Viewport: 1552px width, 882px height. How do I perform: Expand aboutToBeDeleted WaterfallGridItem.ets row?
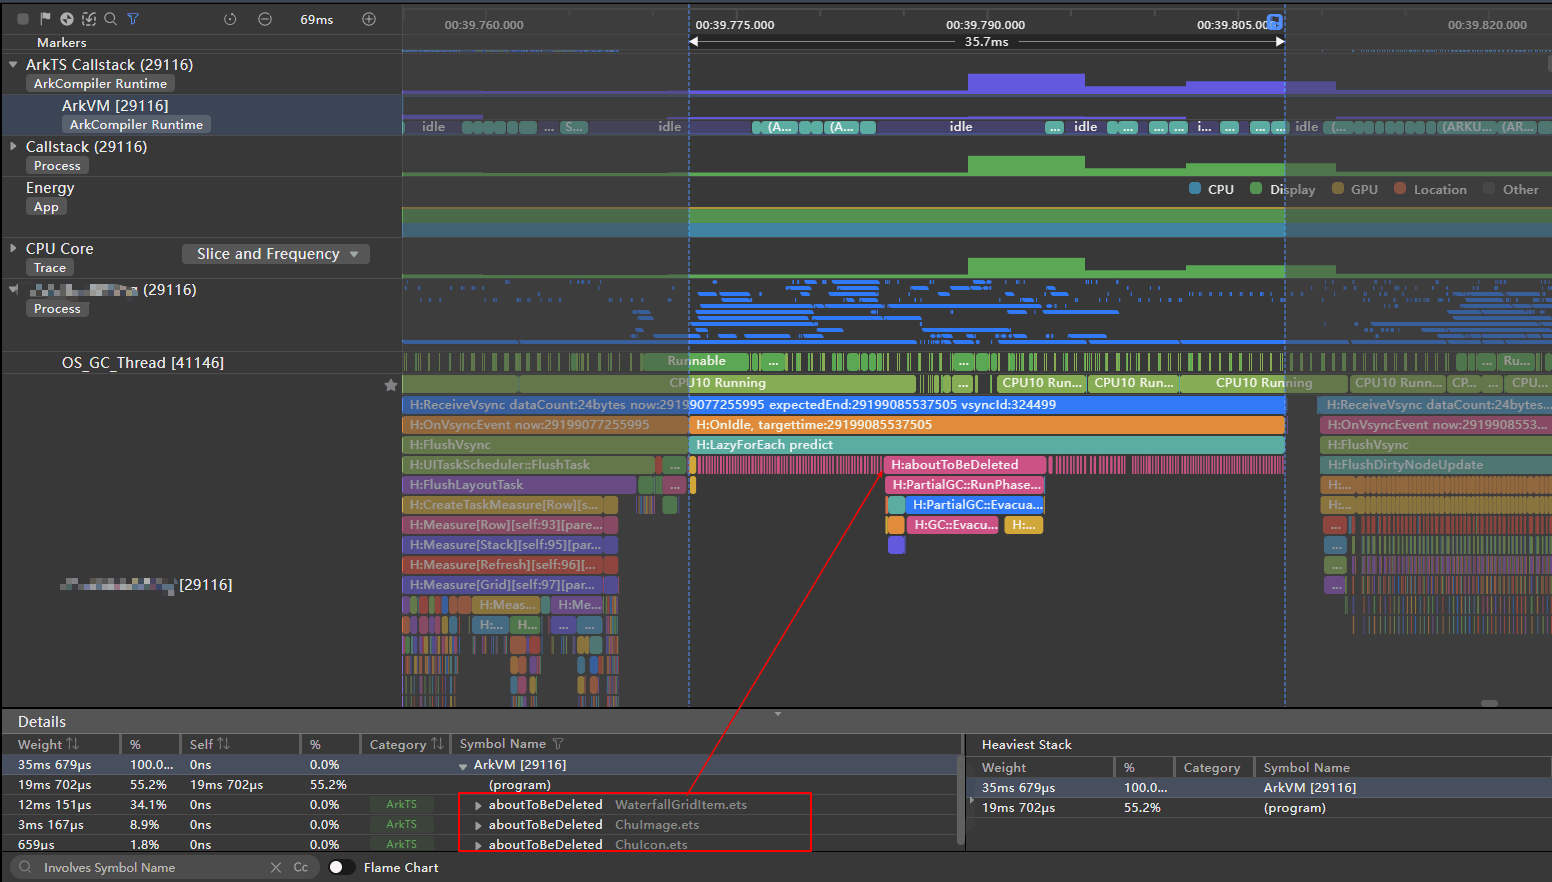pyautogui.click(x=478, y=805)
